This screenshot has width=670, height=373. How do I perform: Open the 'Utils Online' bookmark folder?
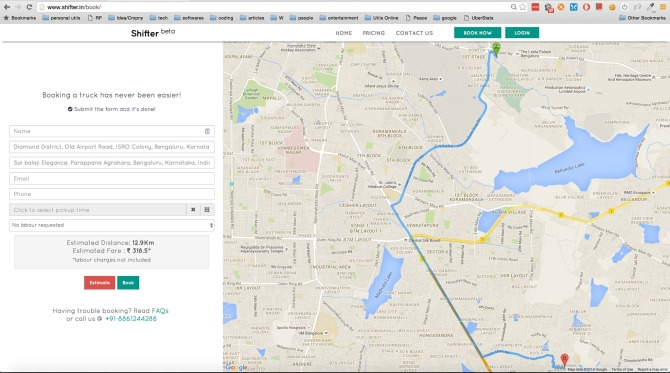pyautogui.click(x=381, y=18)
